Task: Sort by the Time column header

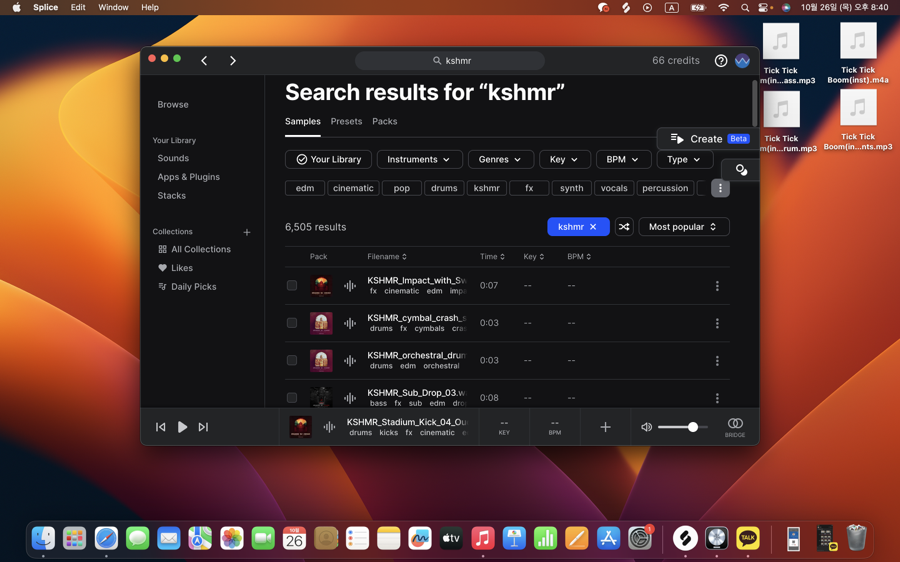Action: [492, 257]
